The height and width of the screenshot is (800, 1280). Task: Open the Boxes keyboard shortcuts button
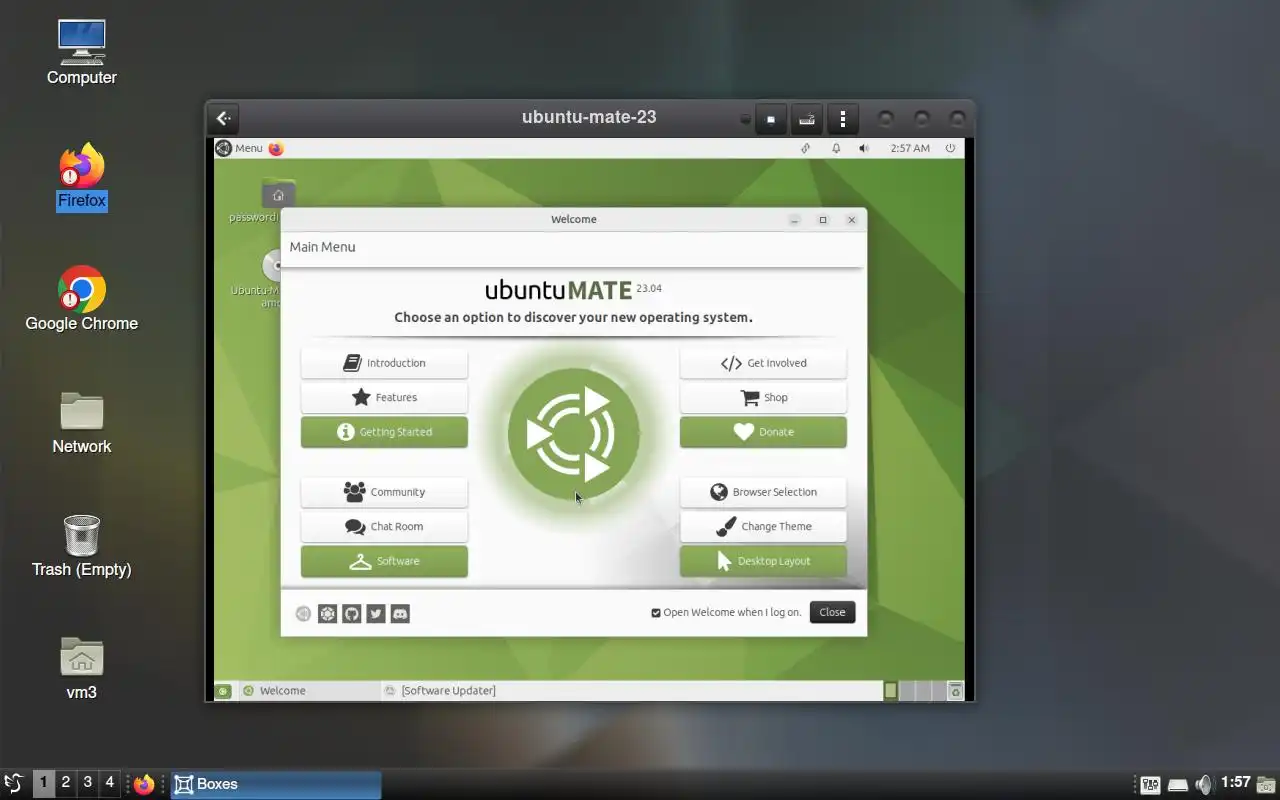[x=807, y=119]
